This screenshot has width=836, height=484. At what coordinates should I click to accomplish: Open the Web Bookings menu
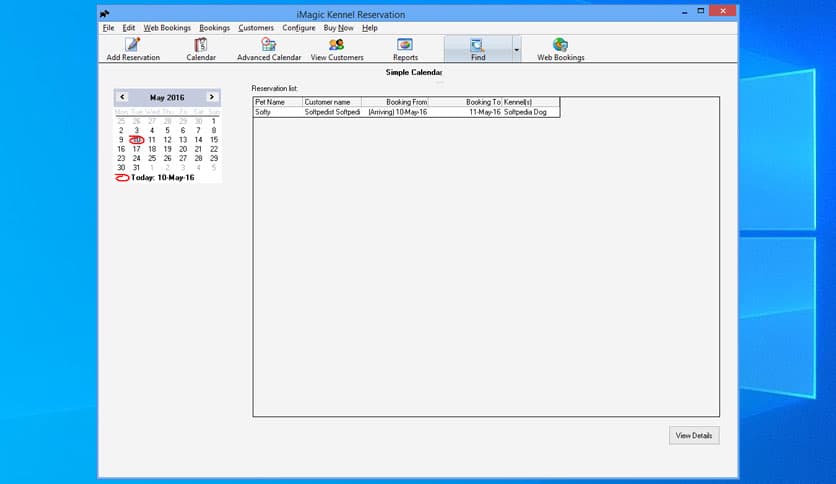[167, 28]
